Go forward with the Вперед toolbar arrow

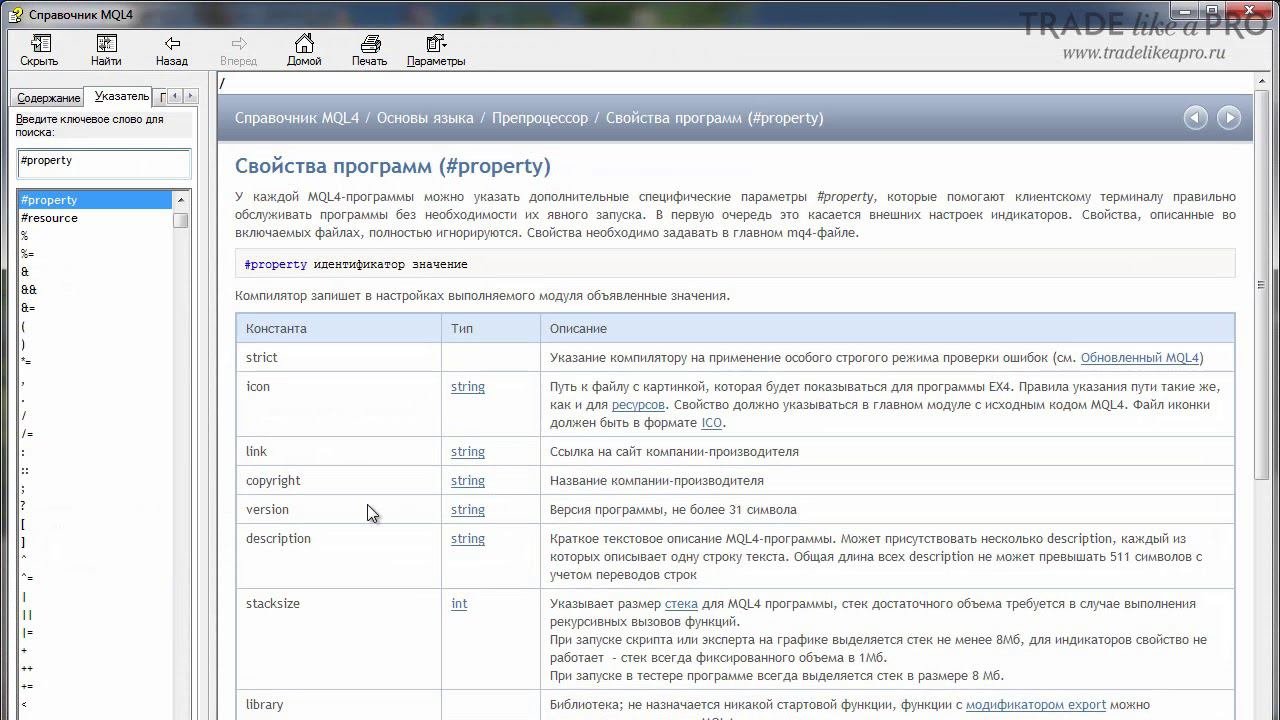coord(238,51)
